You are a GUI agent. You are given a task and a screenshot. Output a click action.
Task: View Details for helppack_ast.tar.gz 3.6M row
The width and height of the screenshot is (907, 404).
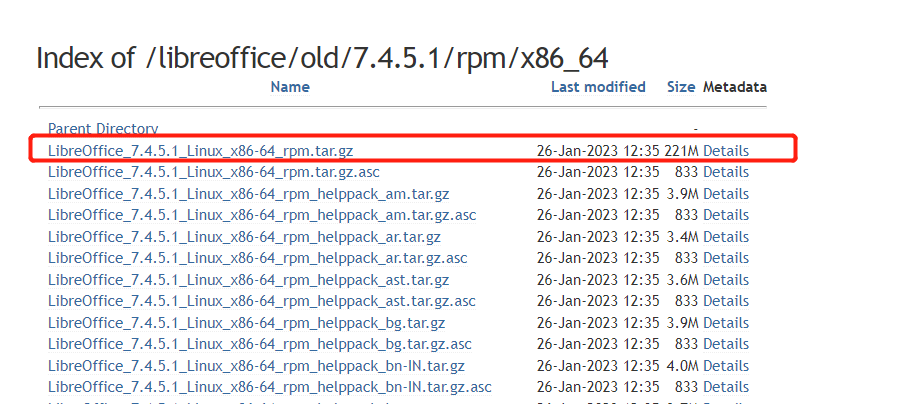(x=726, y=280)
